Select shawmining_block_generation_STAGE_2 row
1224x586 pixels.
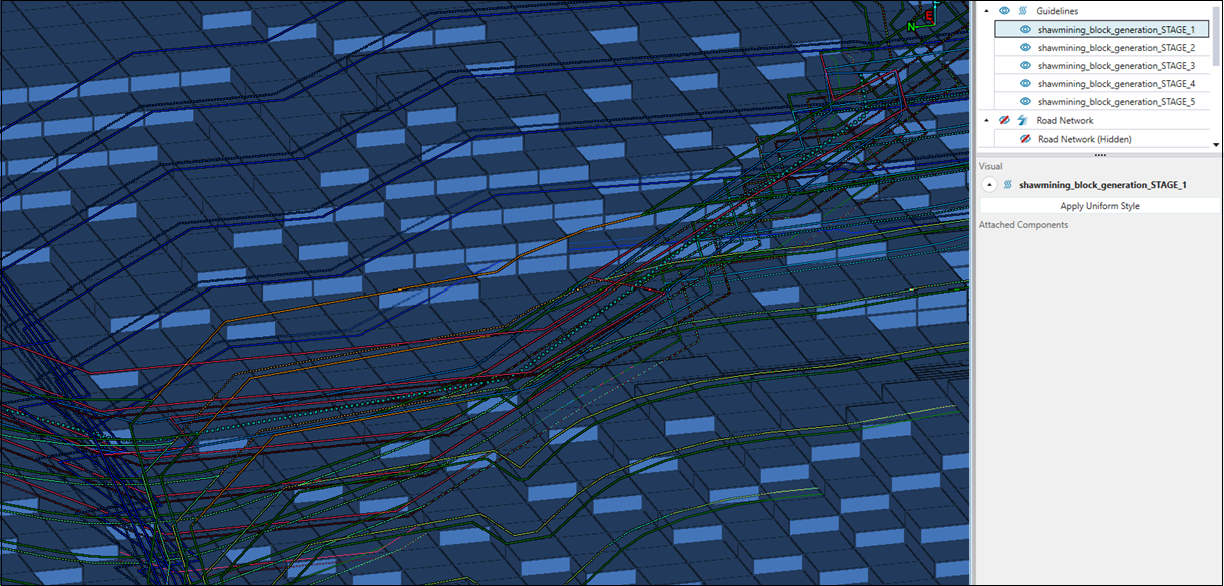point(1102,48)
